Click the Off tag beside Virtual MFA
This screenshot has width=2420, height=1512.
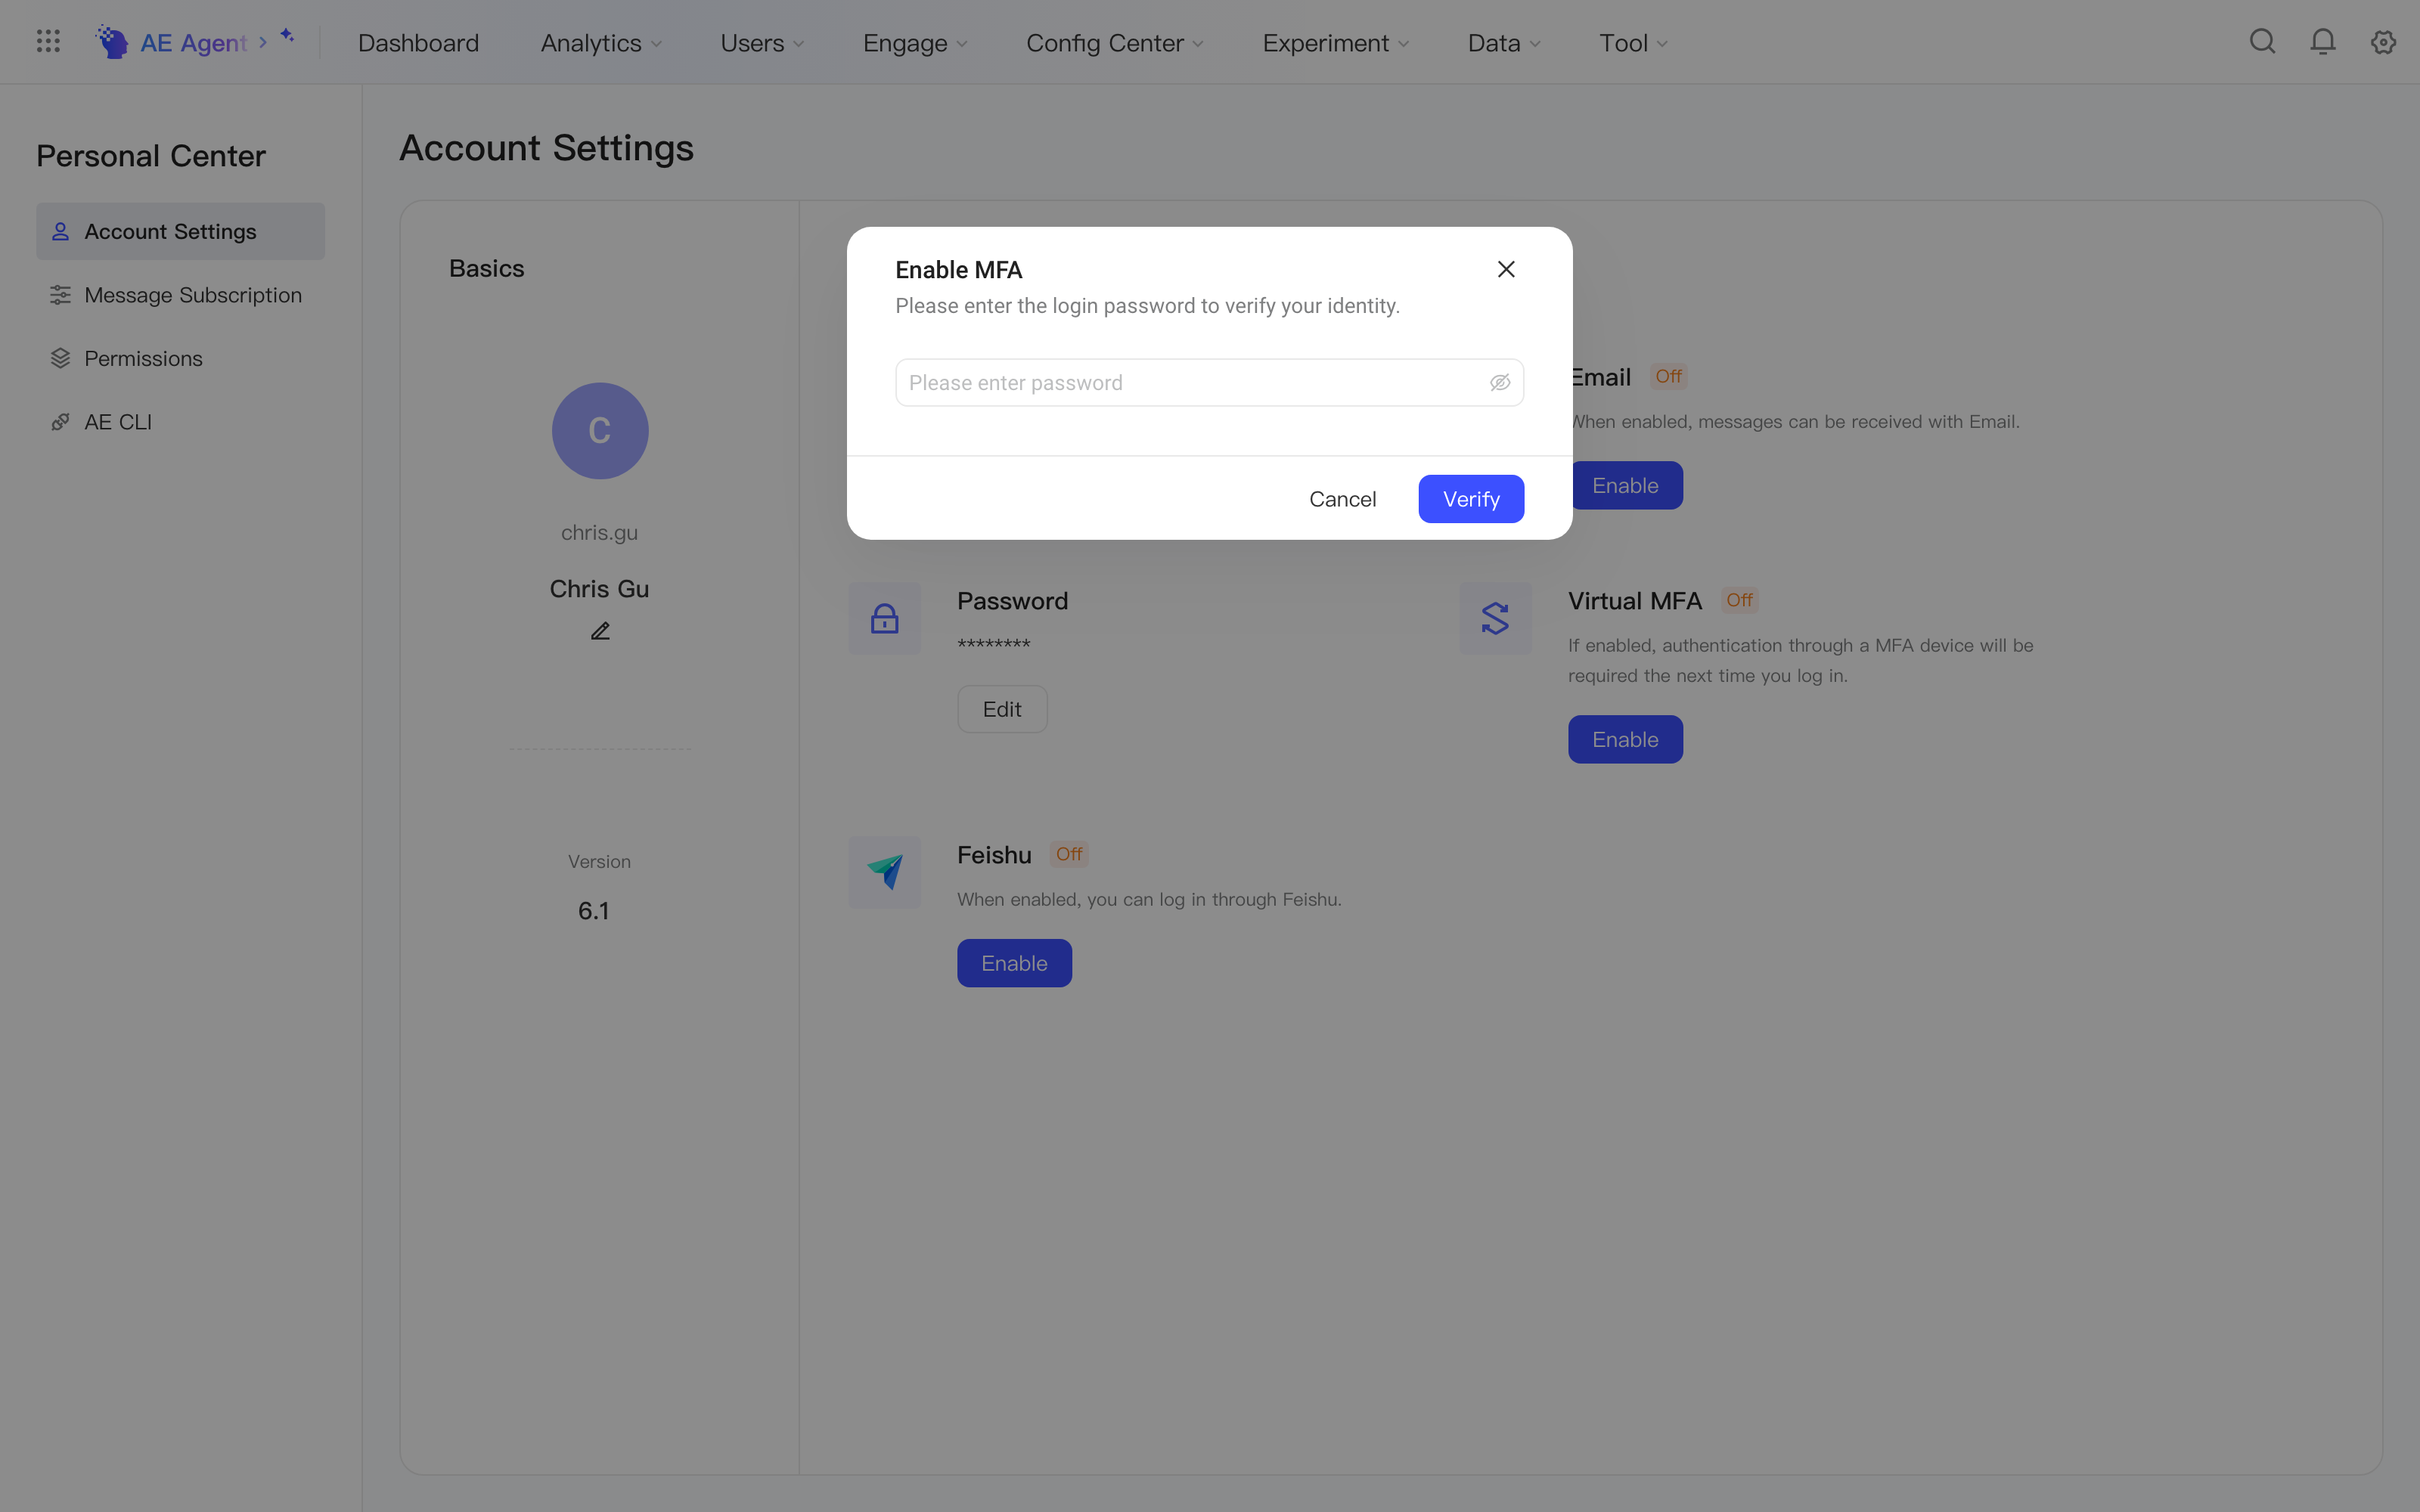click(1739, 600)
